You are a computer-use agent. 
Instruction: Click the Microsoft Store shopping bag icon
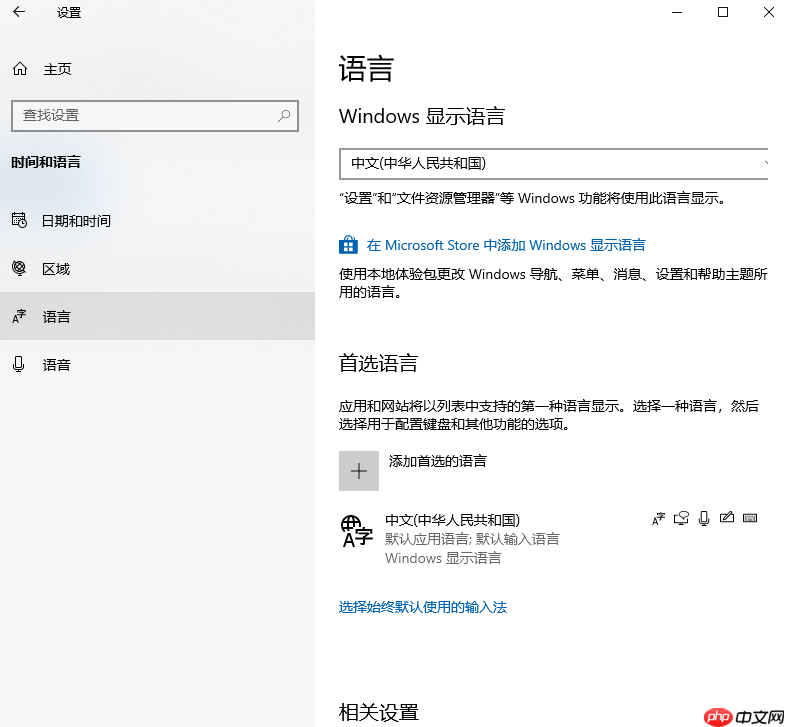click(x=348, y=245)
